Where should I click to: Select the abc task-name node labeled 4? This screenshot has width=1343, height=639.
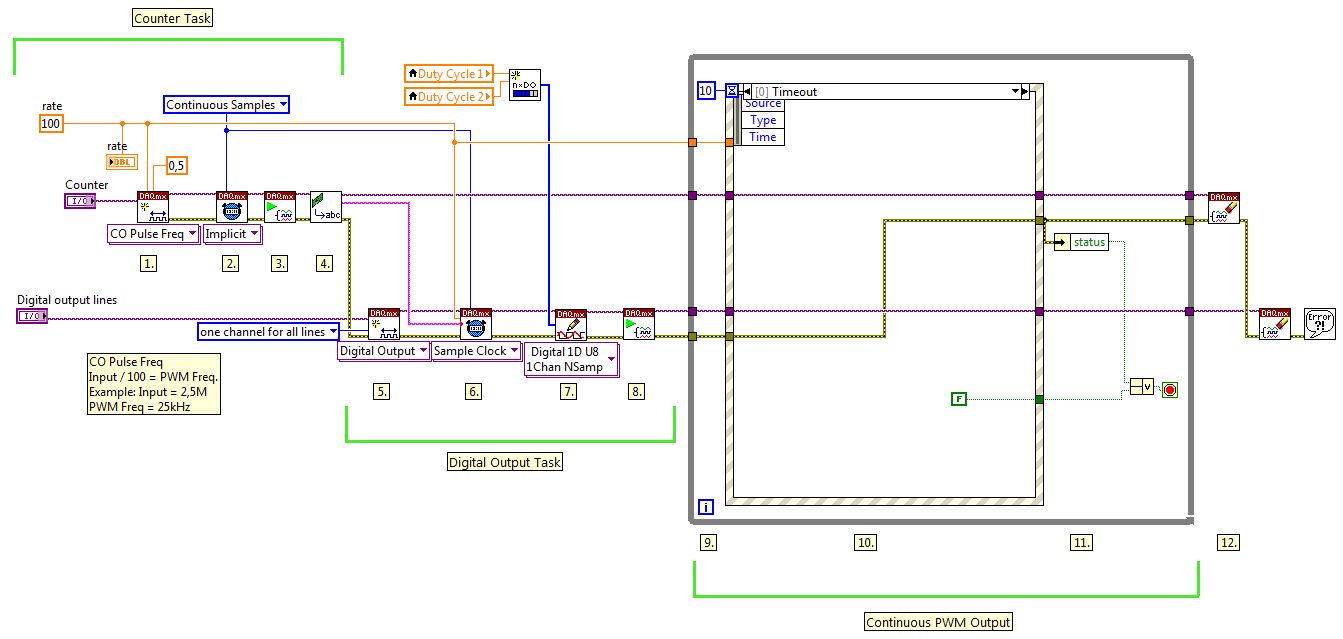(326, 207)
